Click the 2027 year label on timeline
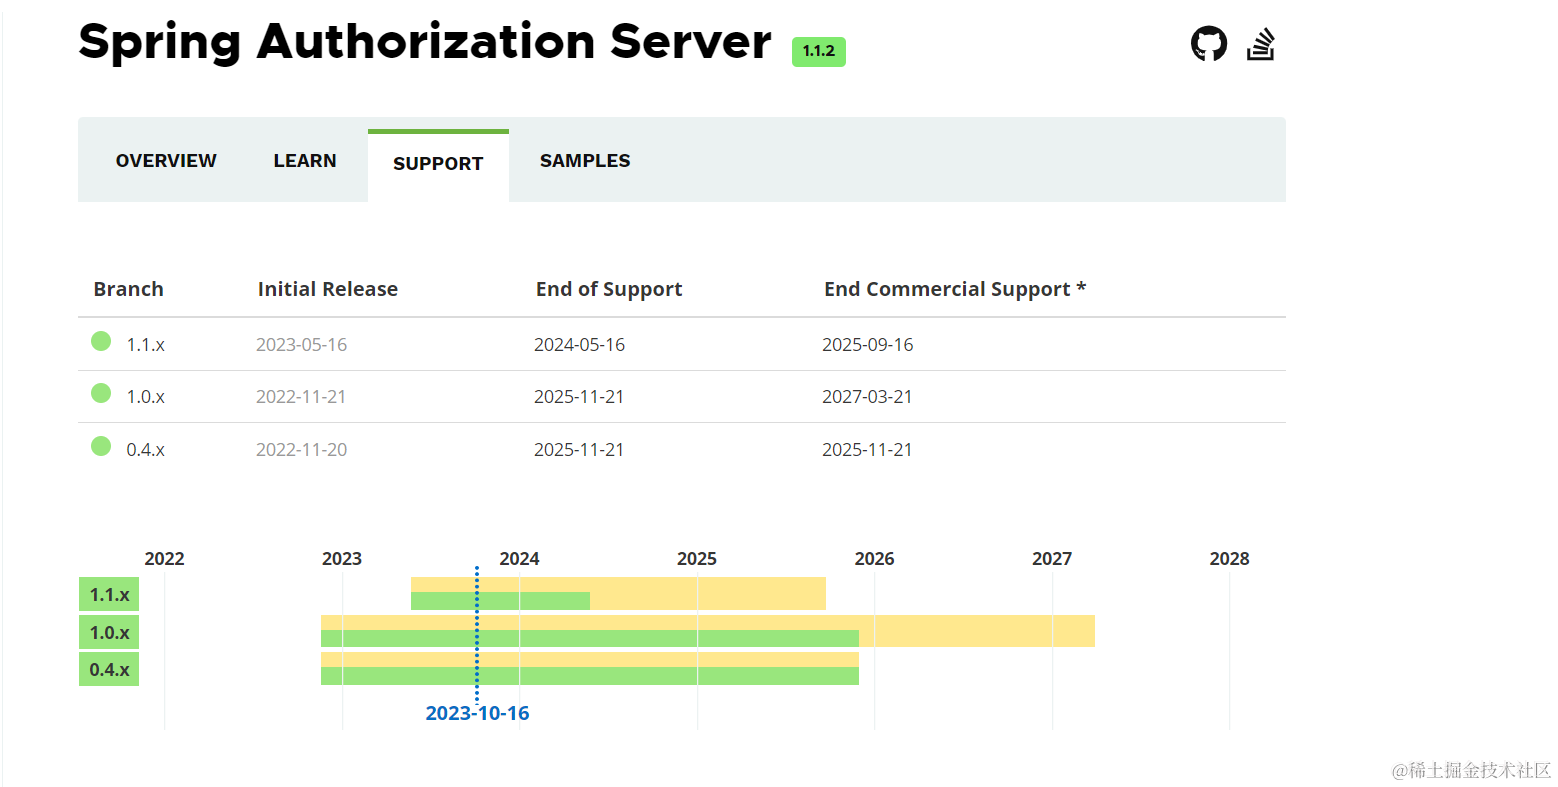The image size is (1558, 787). coord(1052,559)
